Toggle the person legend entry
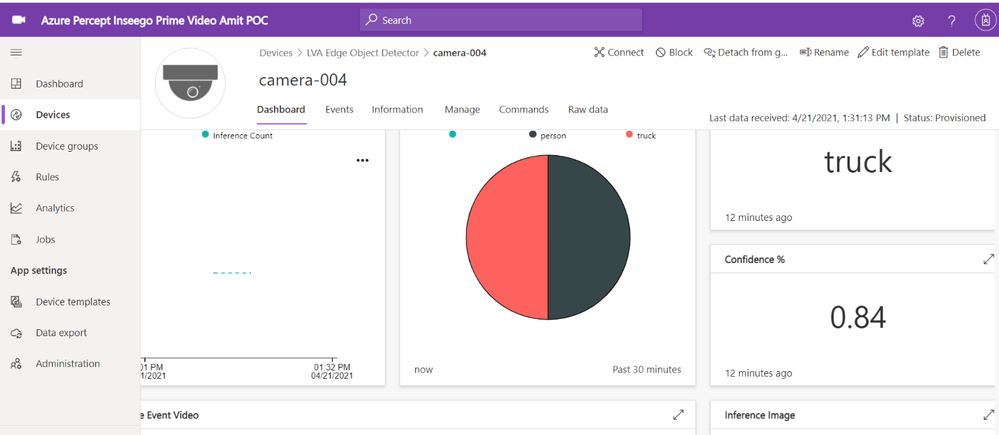The height and width of the screenshot is (435, 999). point(547,135)
